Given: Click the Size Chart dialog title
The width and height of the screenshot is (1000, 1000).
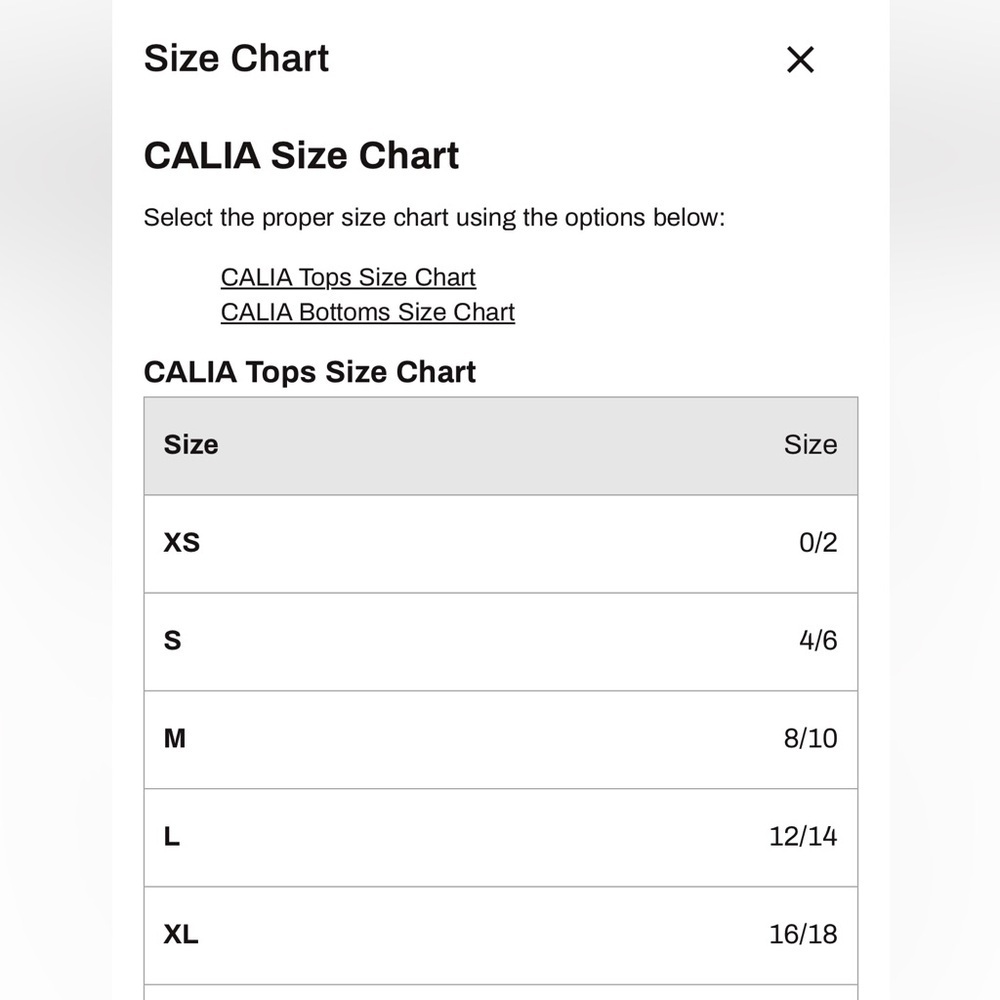Looking at the screenshot, I should click(236, 58).
